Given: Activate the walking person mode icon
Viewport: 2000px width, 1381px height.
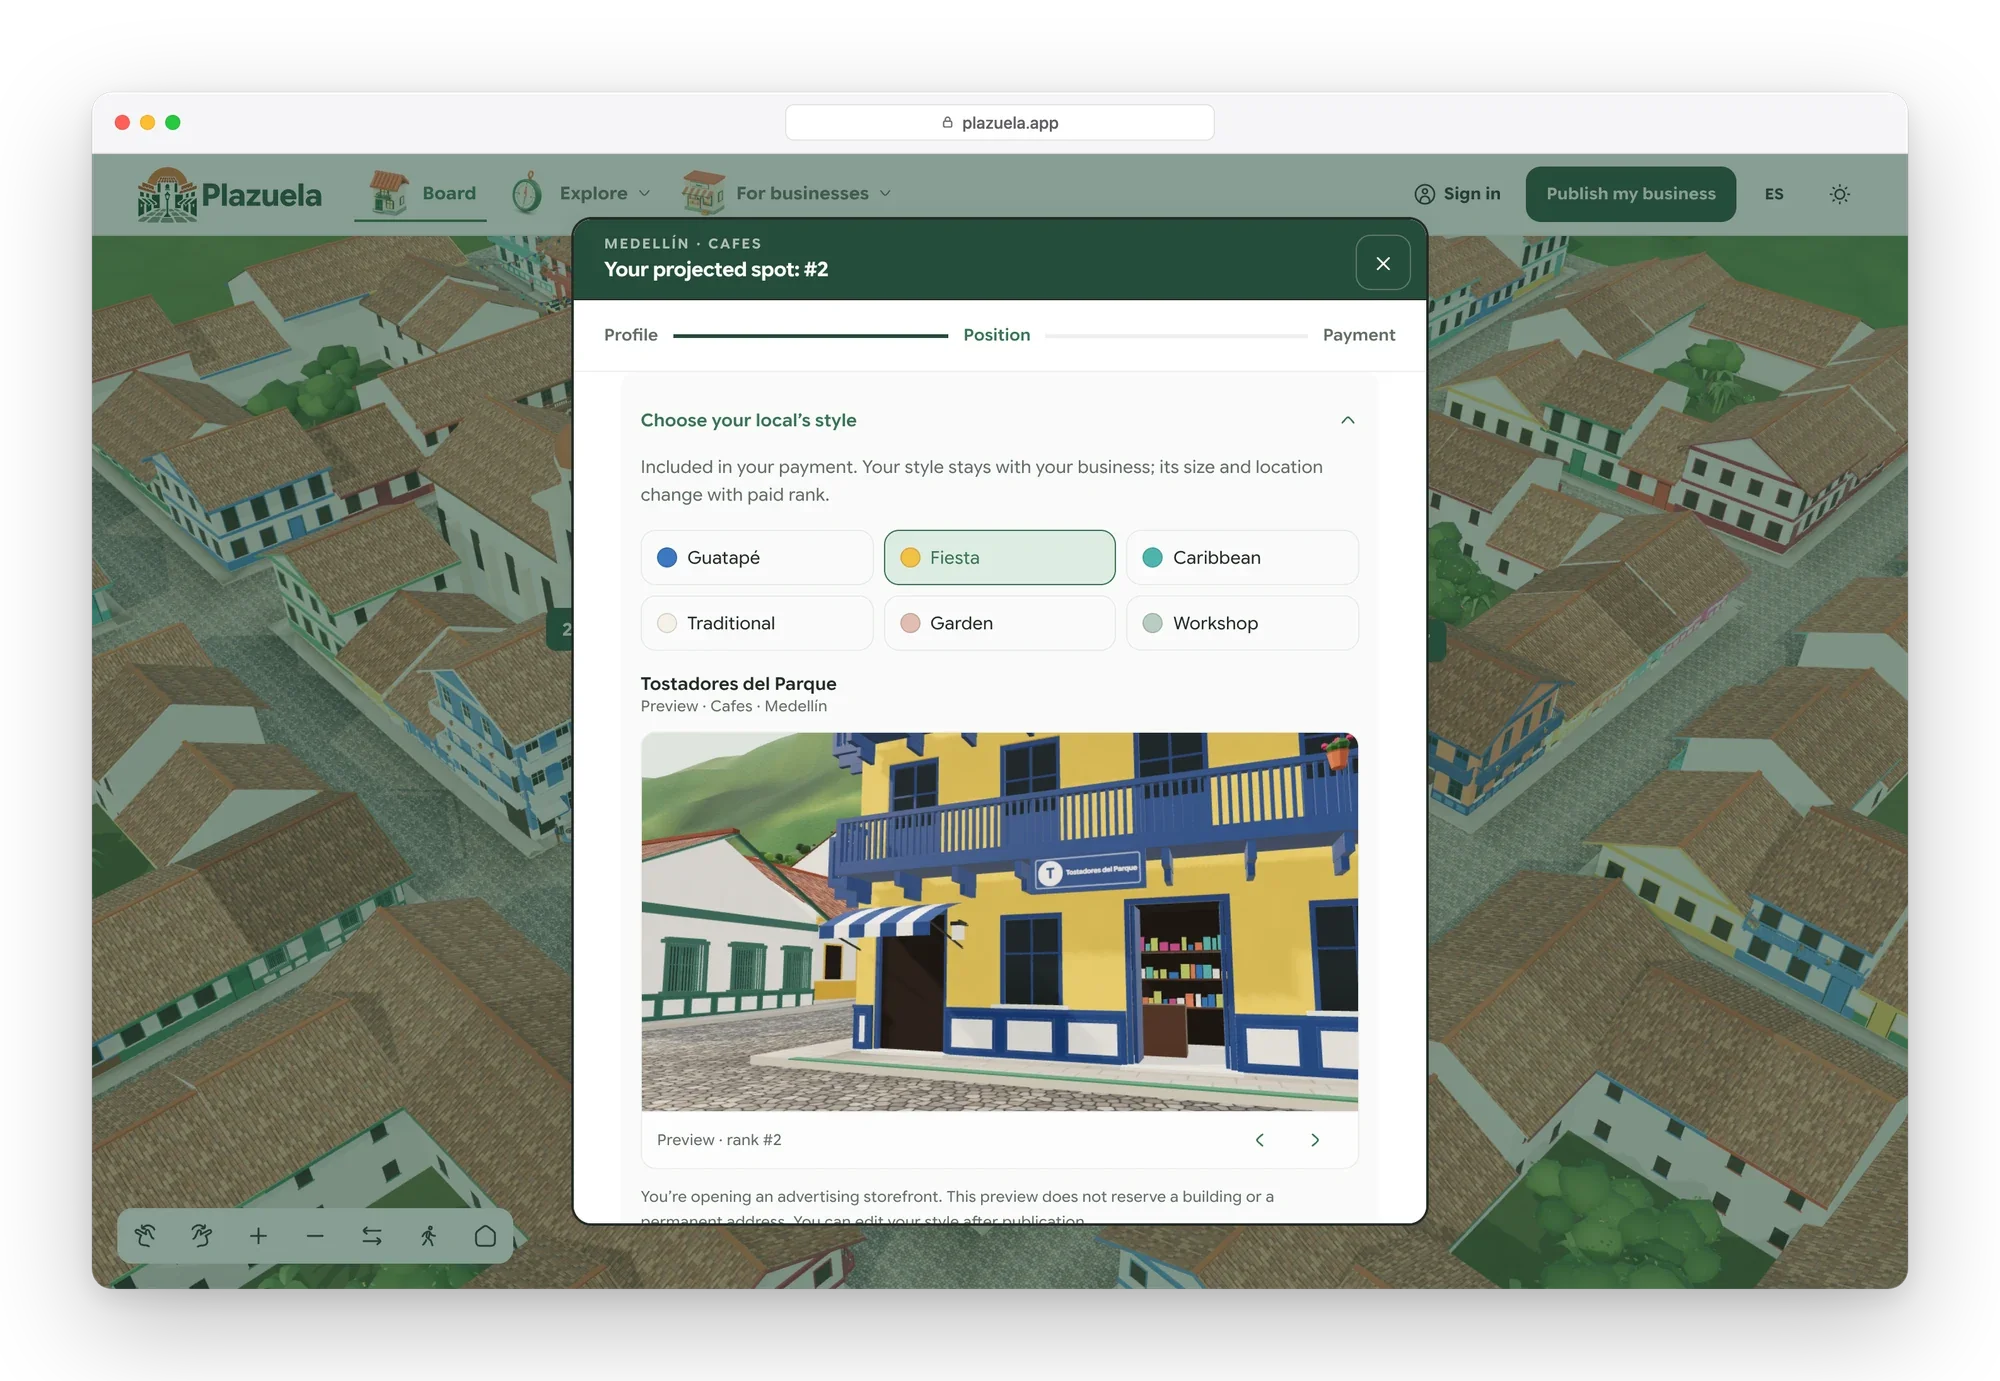Looking at the screenshot, I should click(429, 1236).
